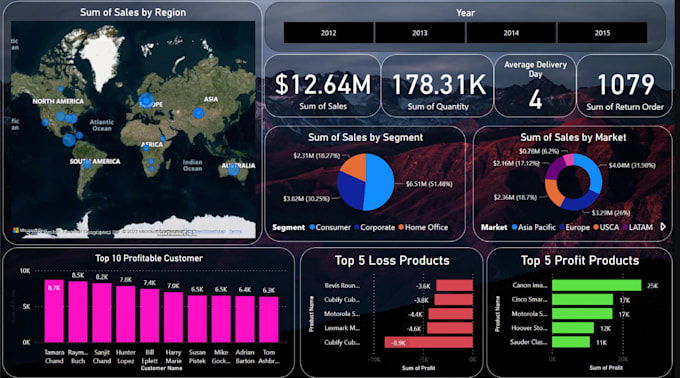Click the Adrian Barton axis label

245,357
